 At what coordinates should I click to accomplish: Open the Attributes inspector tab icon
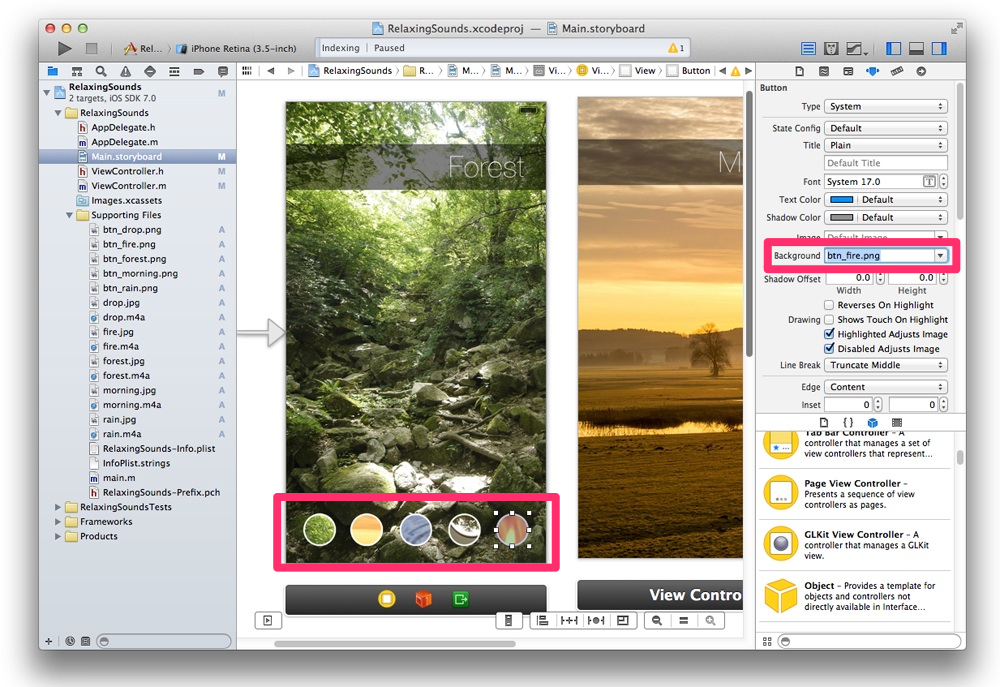click(872, 71)
